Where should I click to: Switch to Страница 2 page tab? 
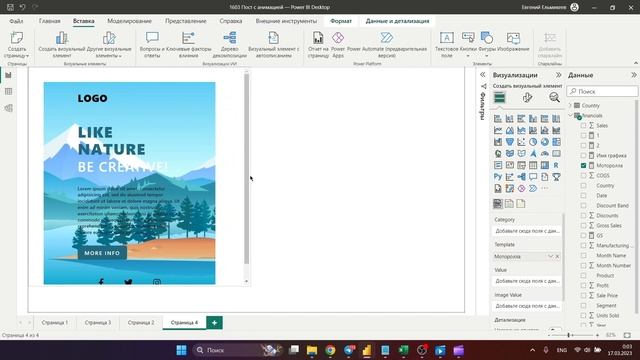141,322
